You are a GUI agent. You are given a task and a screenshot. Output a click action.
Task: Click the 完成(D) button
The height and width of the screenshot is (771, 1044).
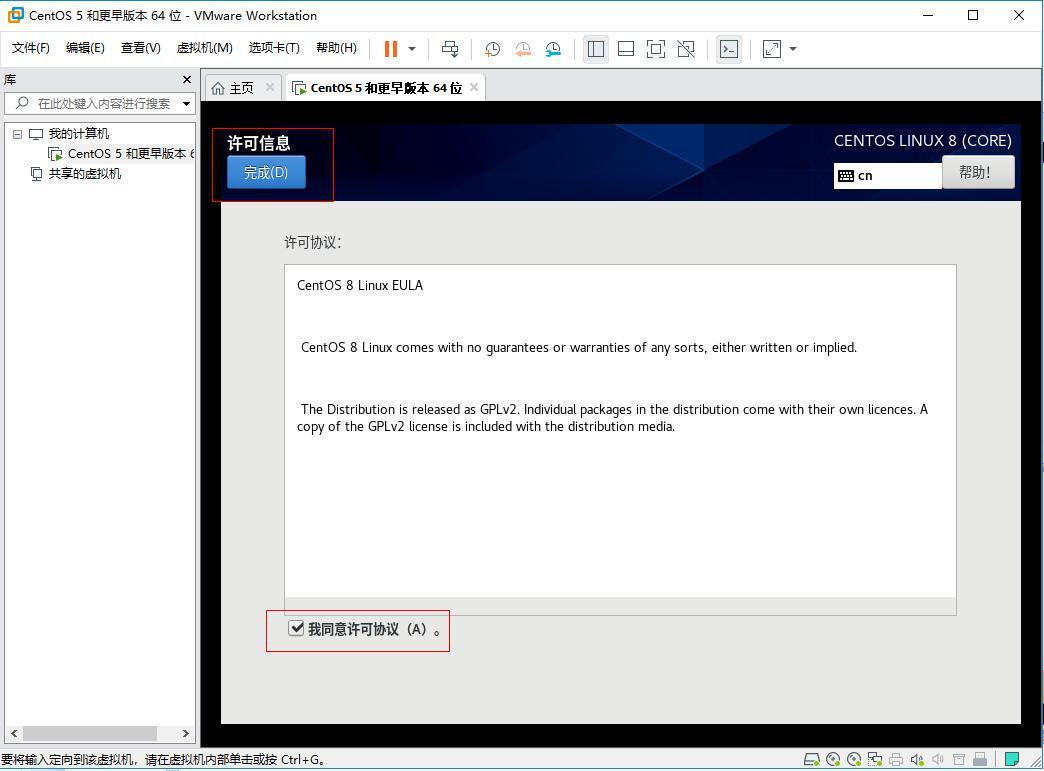(266, 172)
